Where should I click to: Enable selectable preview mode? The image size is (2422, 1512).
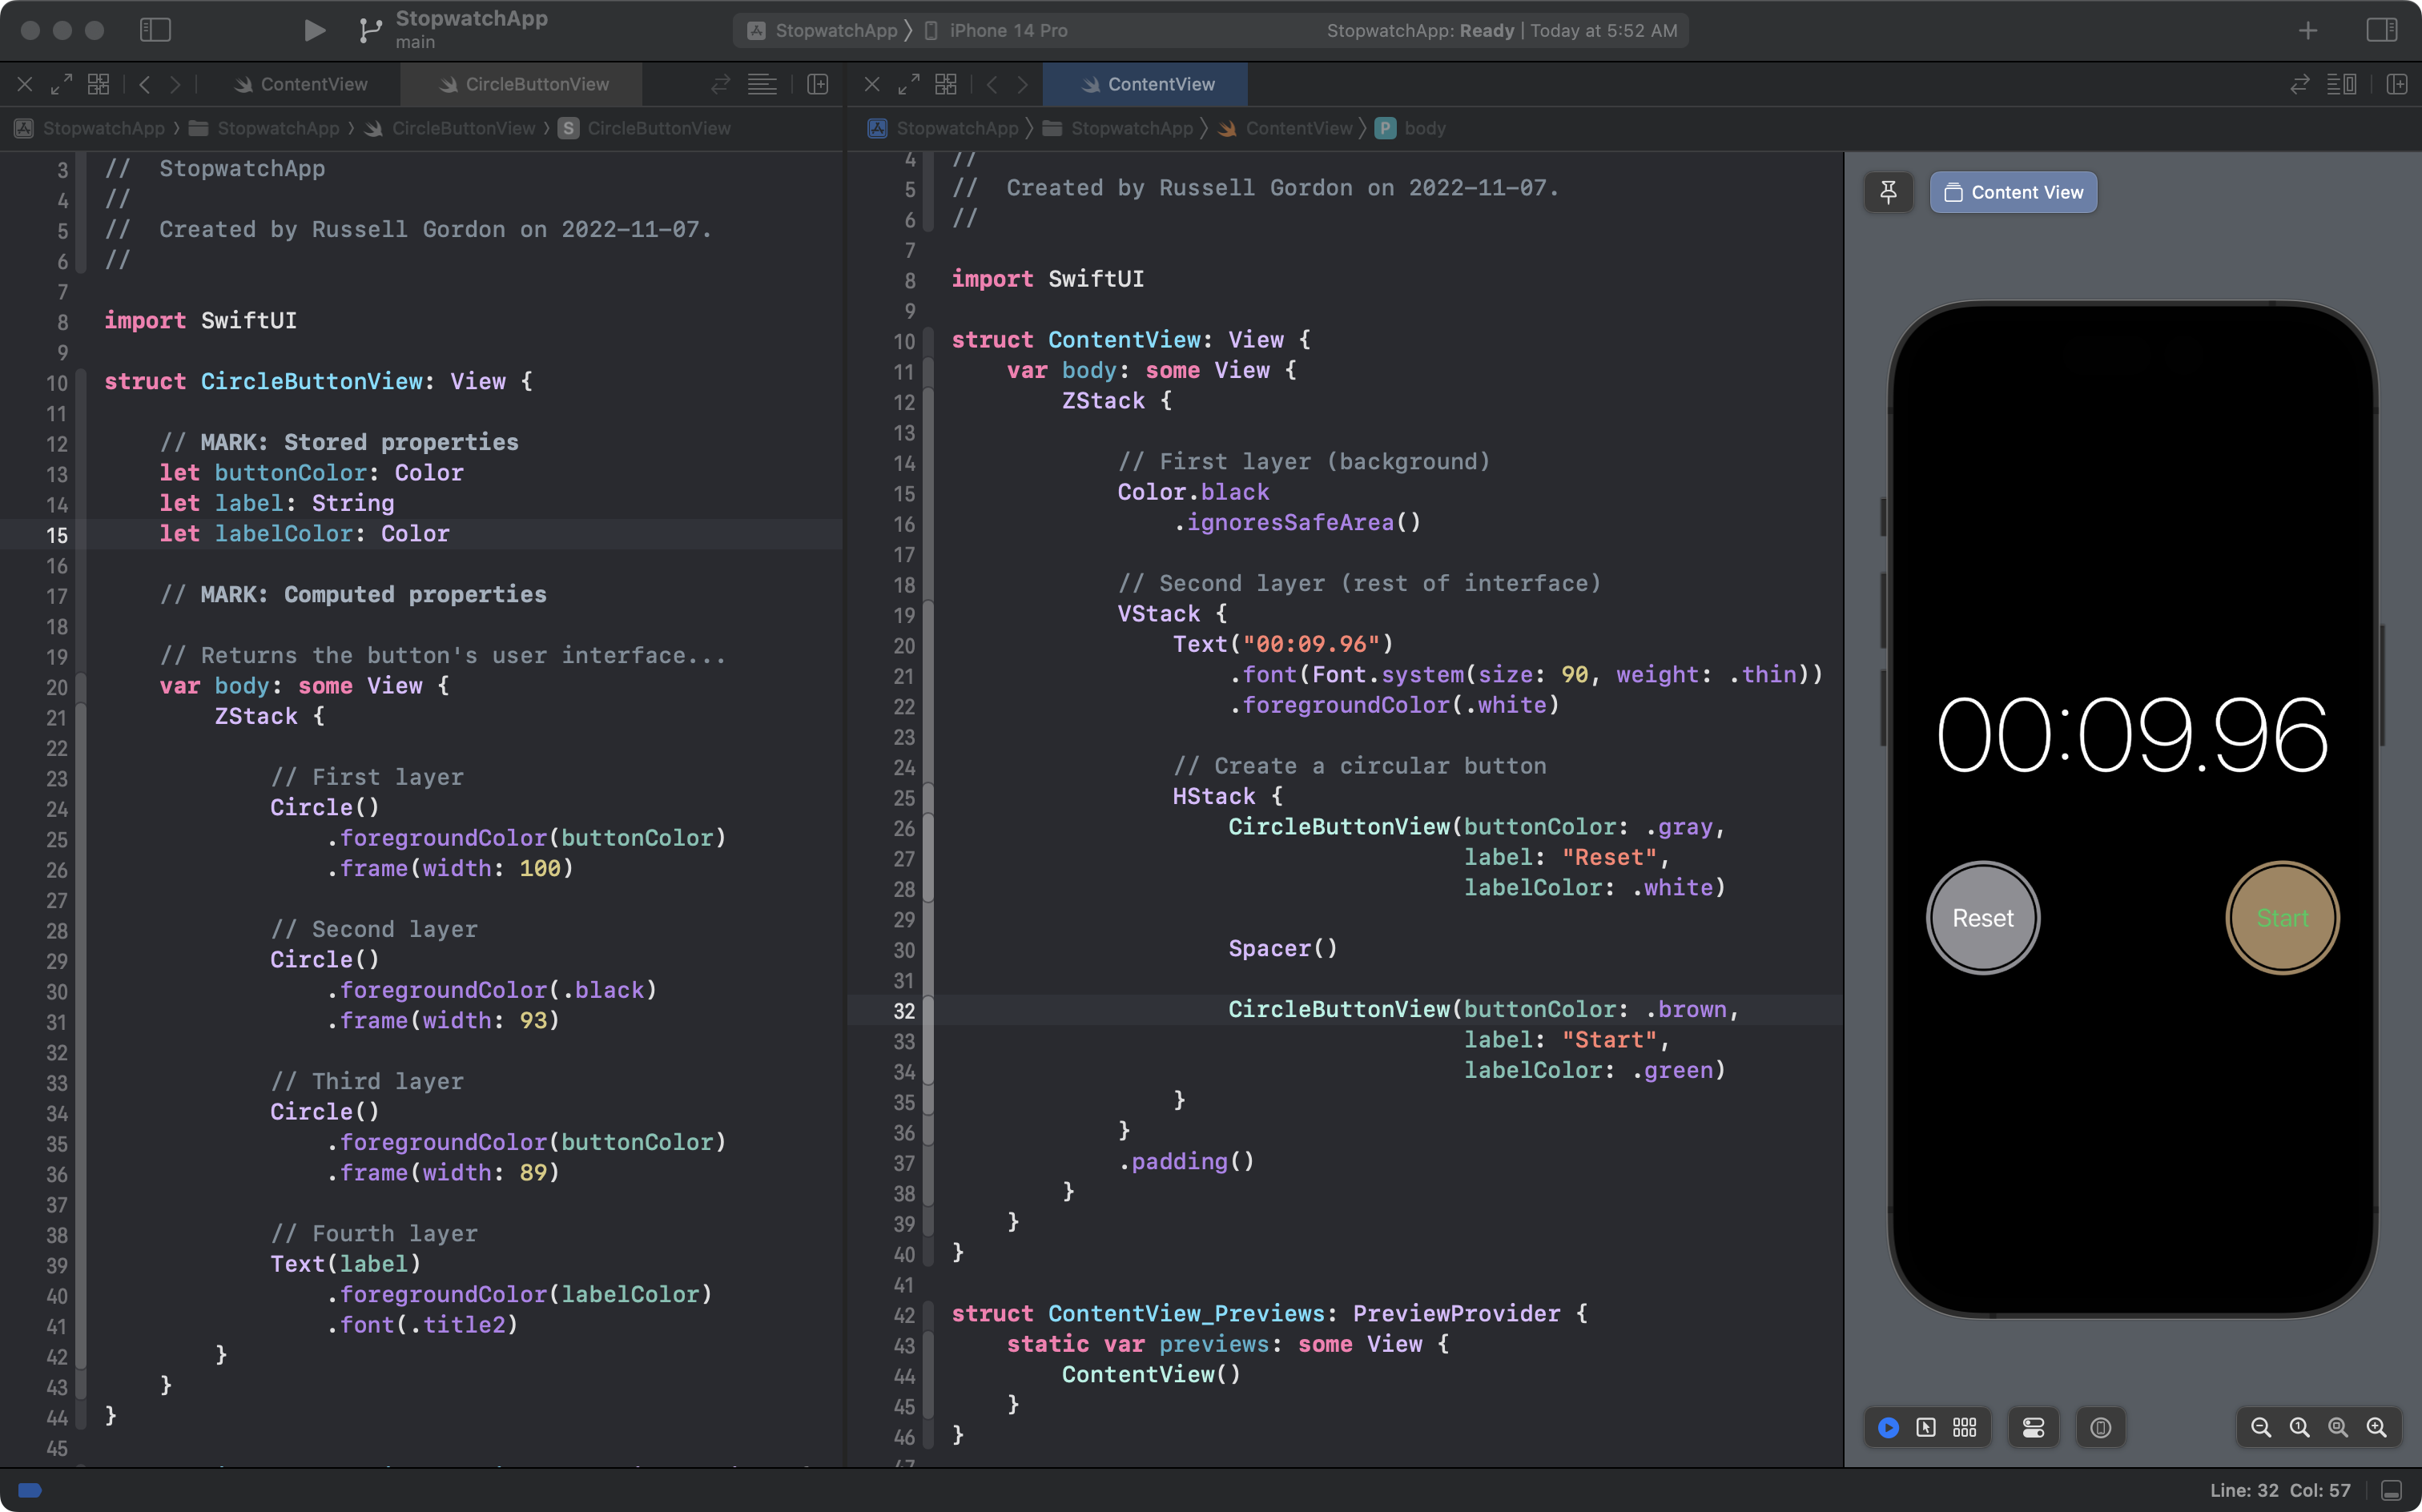pos(1926,1427)
